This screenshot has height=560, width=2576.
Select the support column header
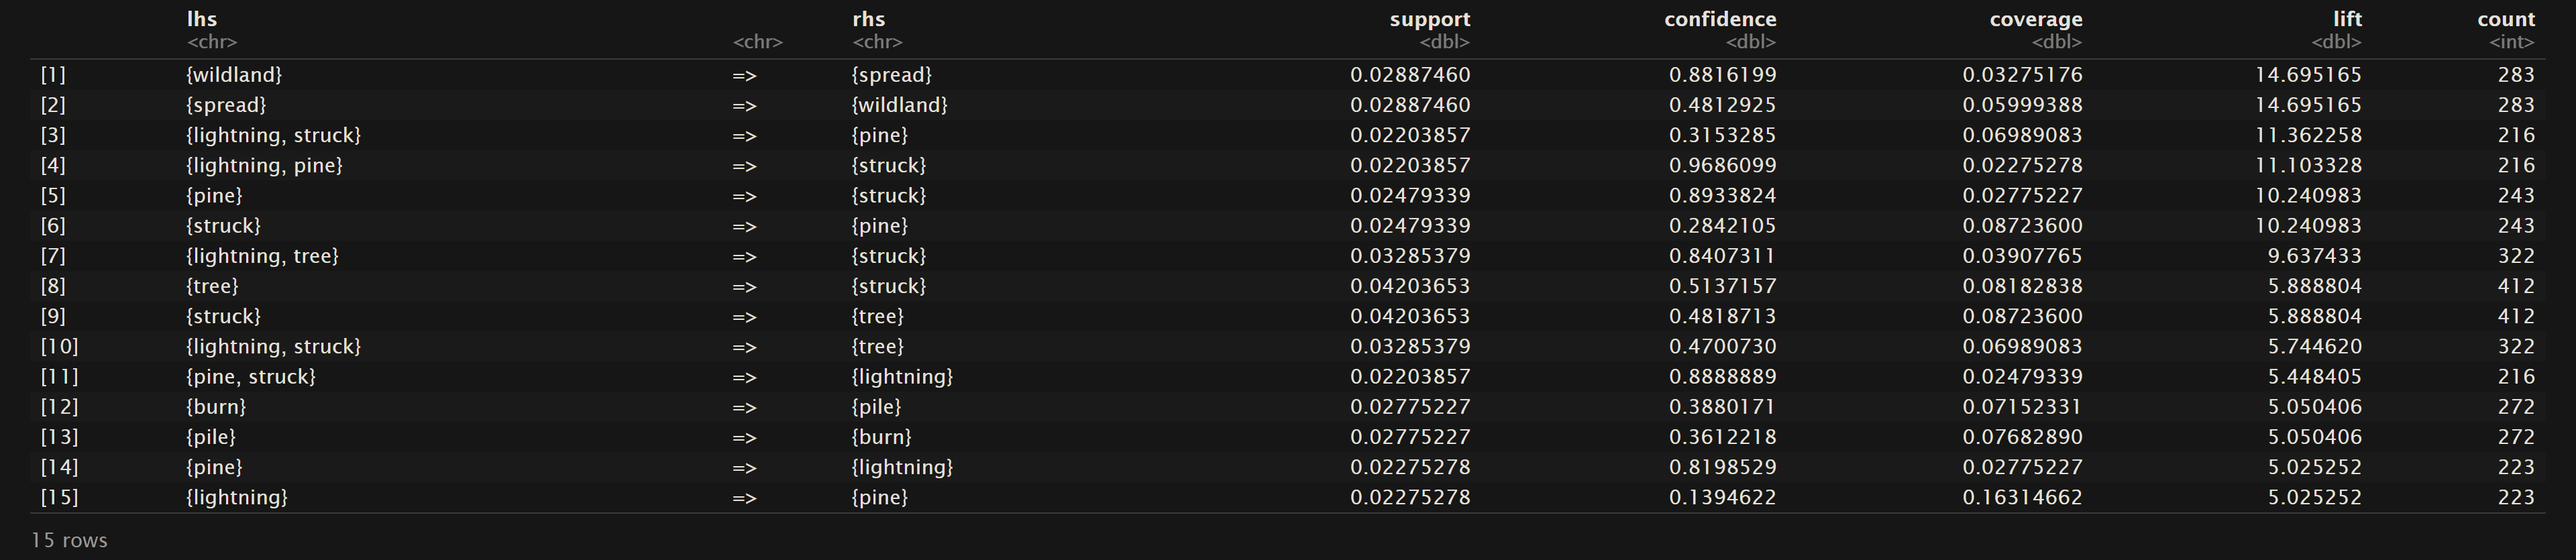(x=1429, y=19)
